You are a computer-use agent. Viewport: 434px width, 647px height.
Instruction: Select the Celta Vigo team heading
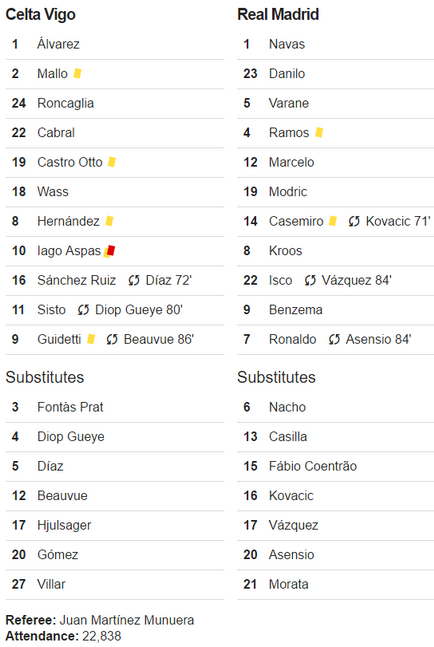(x=40, y=14)
